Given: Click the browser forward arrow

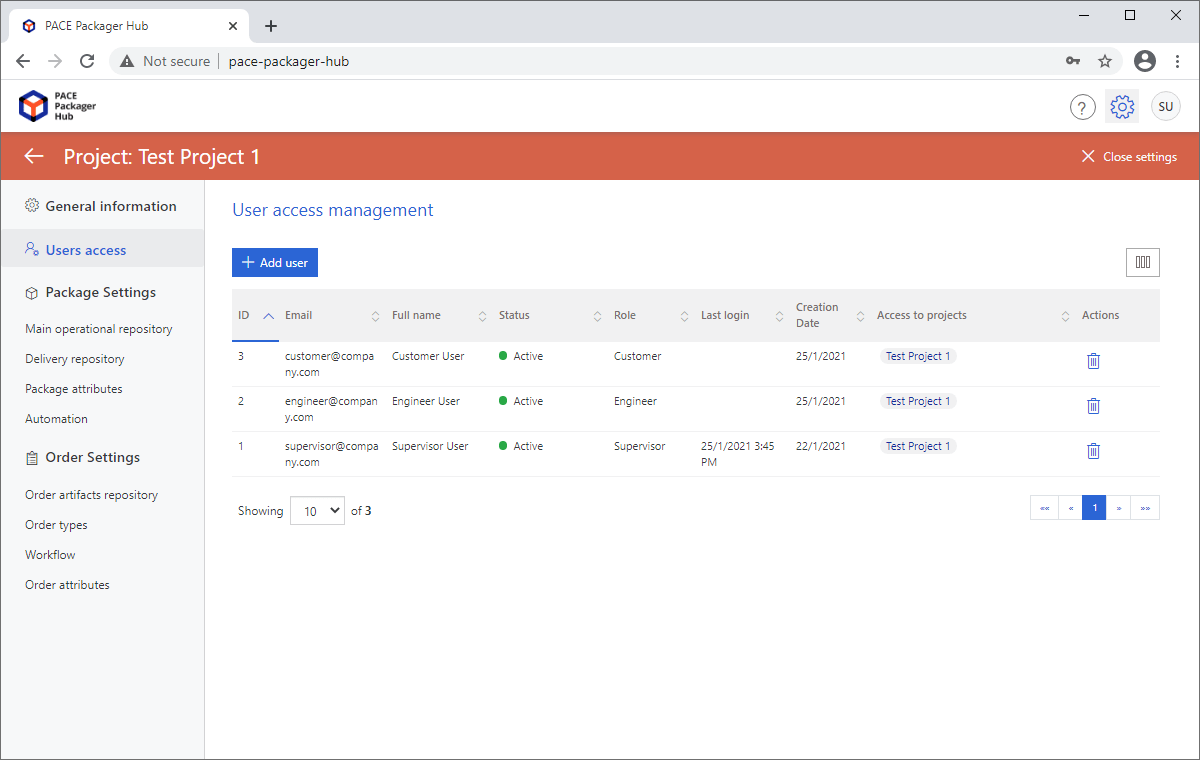Looking at the screenshot, I should (x=55, y=61).
